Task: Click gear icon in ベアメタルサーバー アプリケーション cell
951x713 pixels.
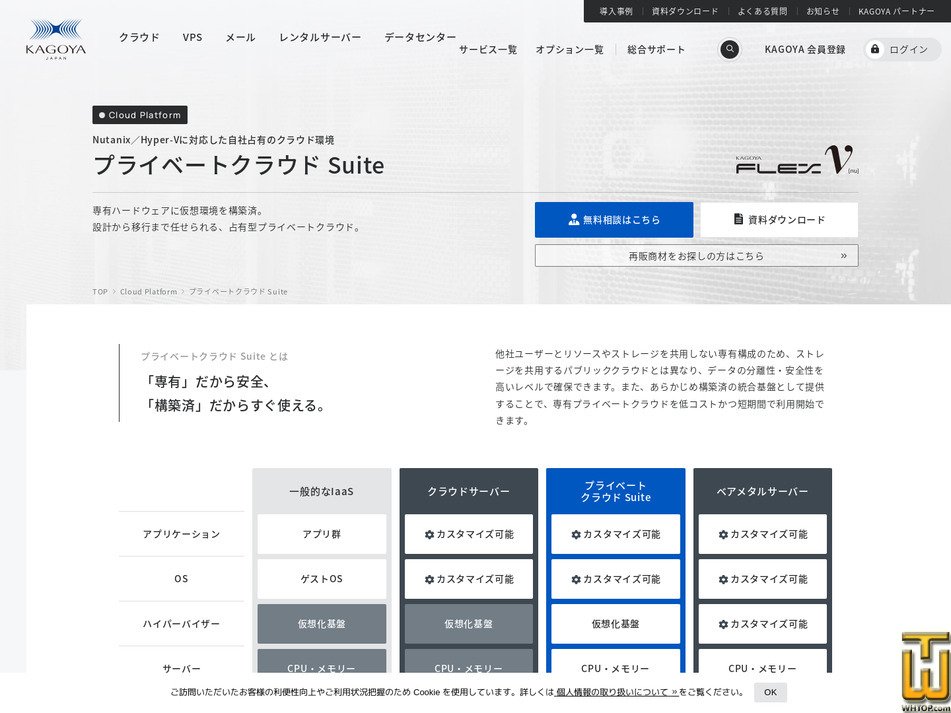Action: [723, 535]
